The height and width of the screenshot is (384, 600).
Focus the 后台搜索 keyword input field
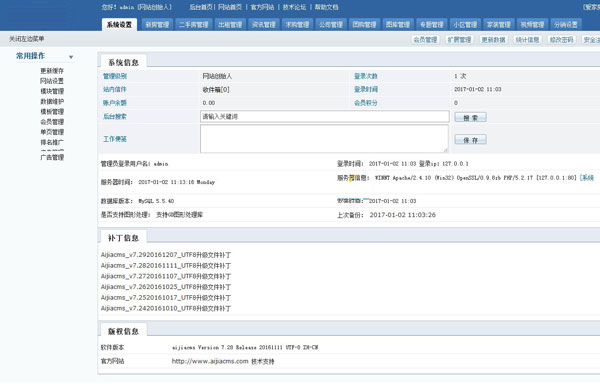pos(324,117)
